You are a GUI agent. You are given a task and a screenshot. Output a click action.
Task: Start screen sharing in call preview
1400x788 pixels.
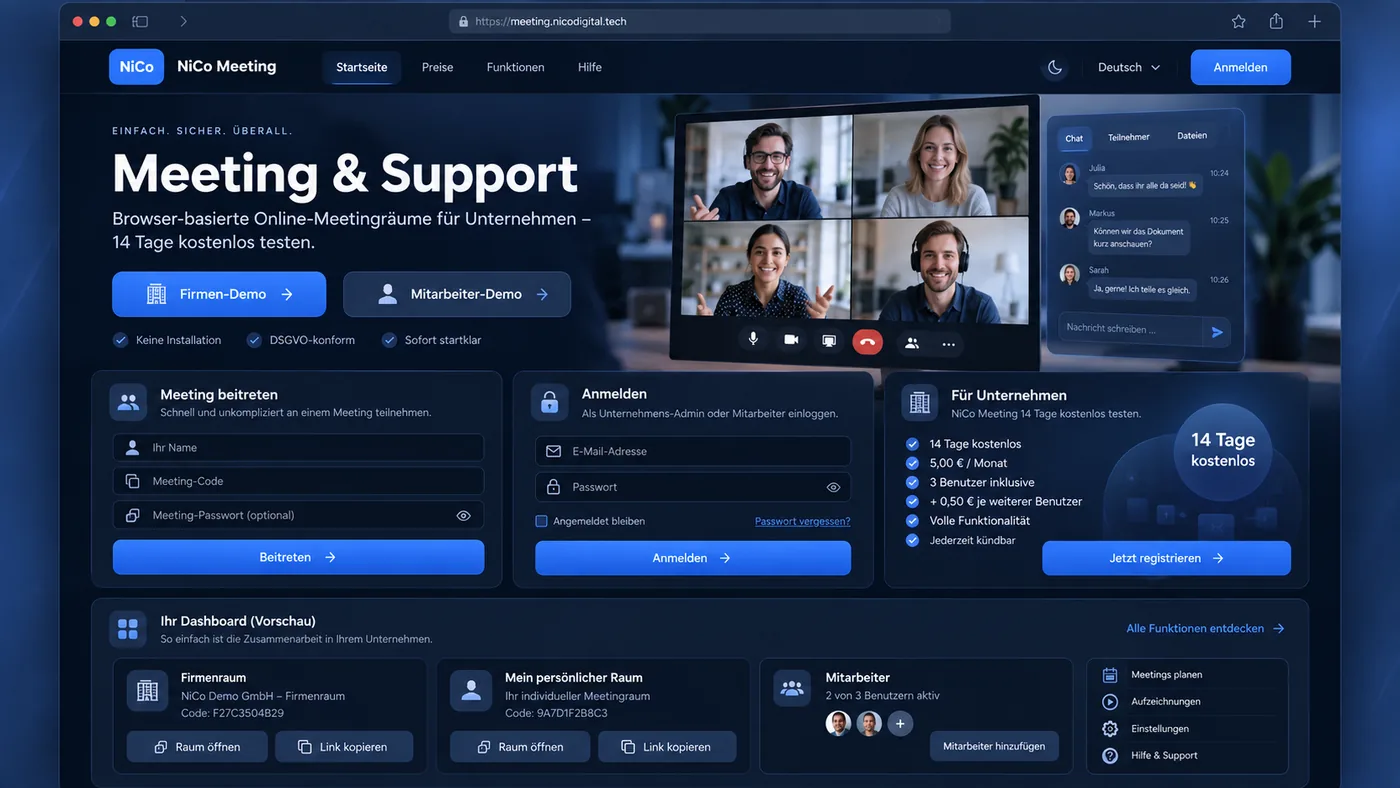coord(829,341)
